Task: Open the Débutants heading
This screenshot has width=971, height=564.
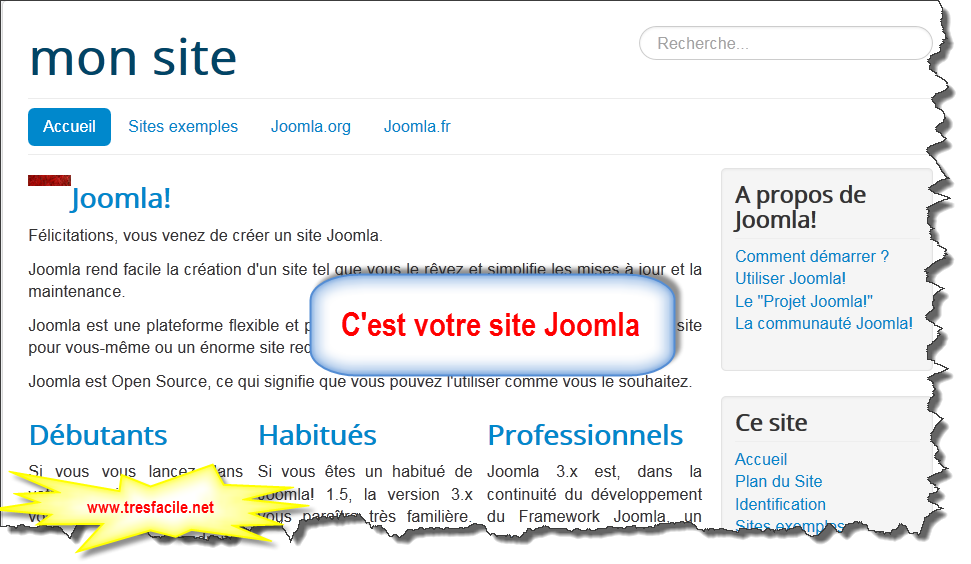Action: click(98, 435)
